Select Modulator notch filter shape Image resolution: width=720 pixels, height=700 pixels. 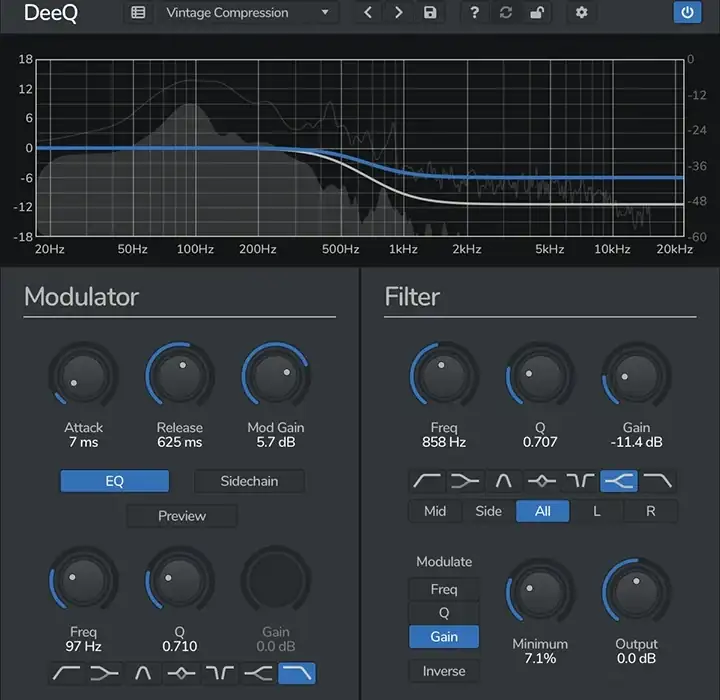(219, 673)
